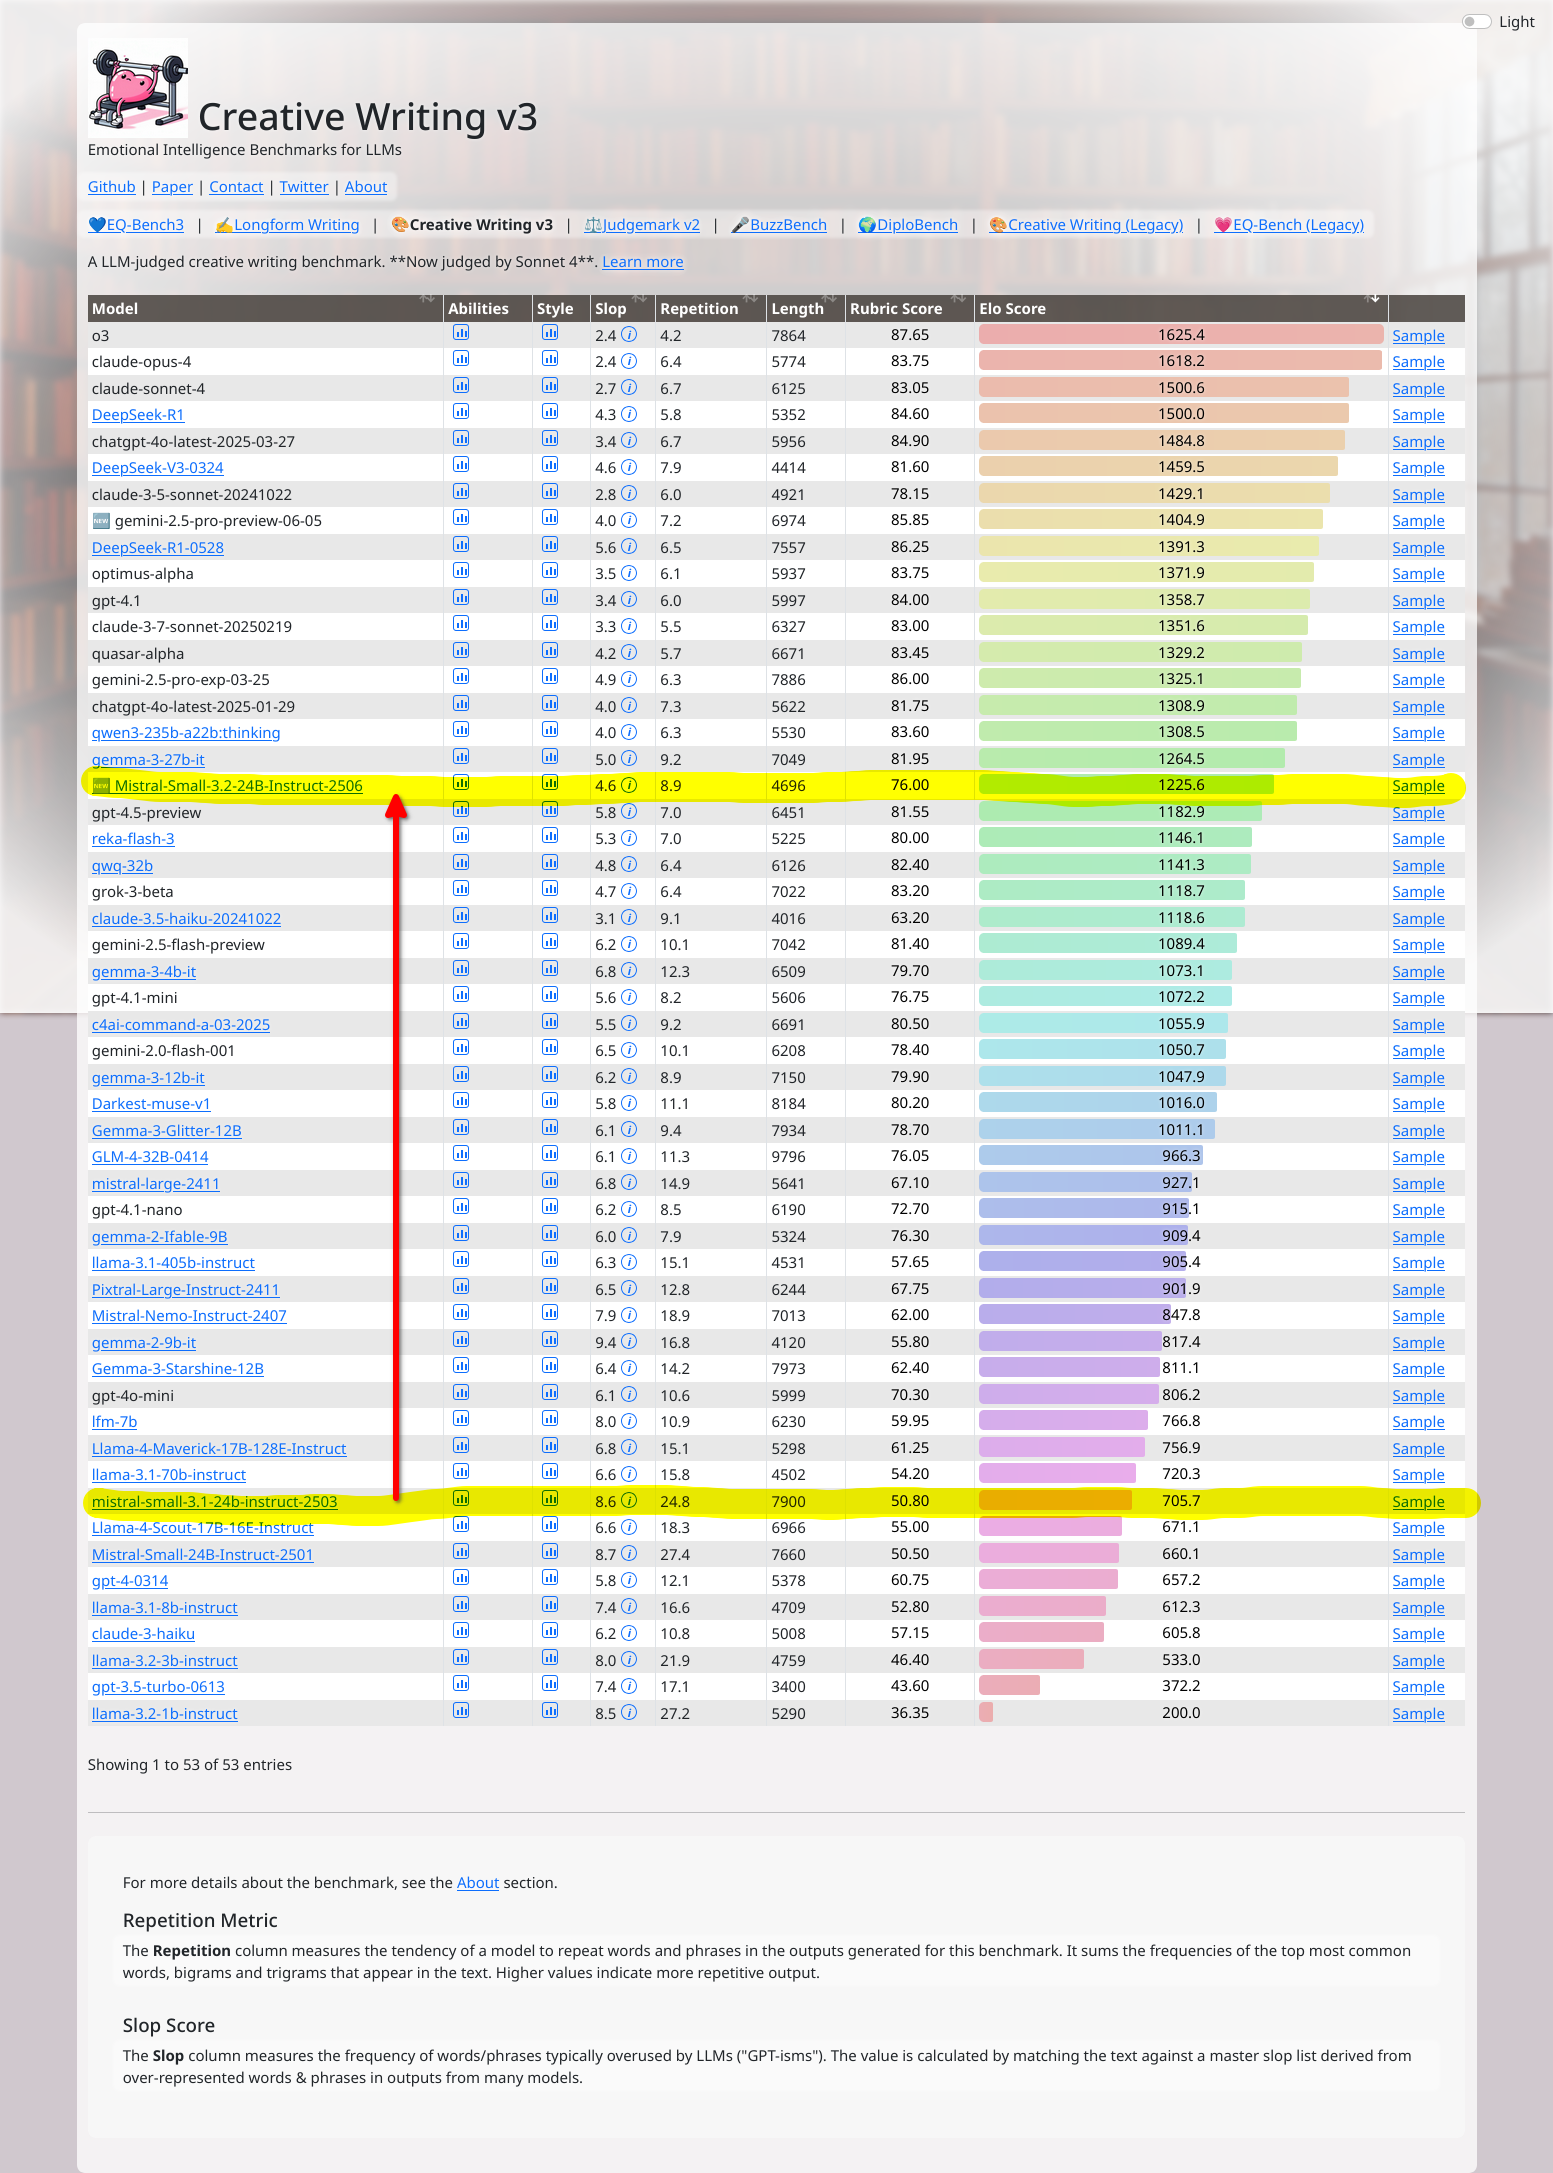Open Style chart icon for gemma-3-27b-it
1553x2173 pixels.
(x=550, y=757)
